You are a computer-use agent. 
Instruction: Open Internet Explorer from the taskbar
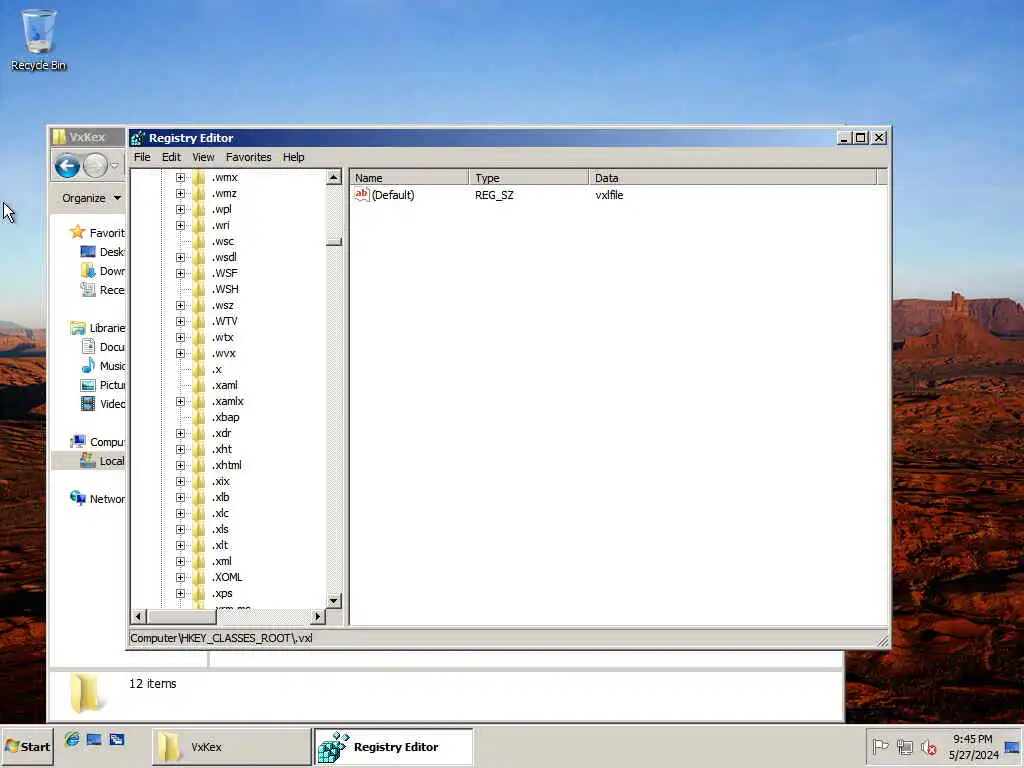(72, 739)
